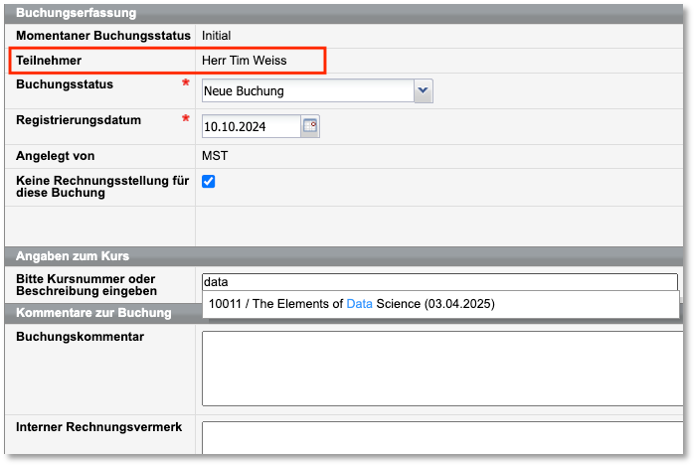This screenshot has width=696, height=468.
Task: Click the Teilnehmer label
Action: pos(49,60)
